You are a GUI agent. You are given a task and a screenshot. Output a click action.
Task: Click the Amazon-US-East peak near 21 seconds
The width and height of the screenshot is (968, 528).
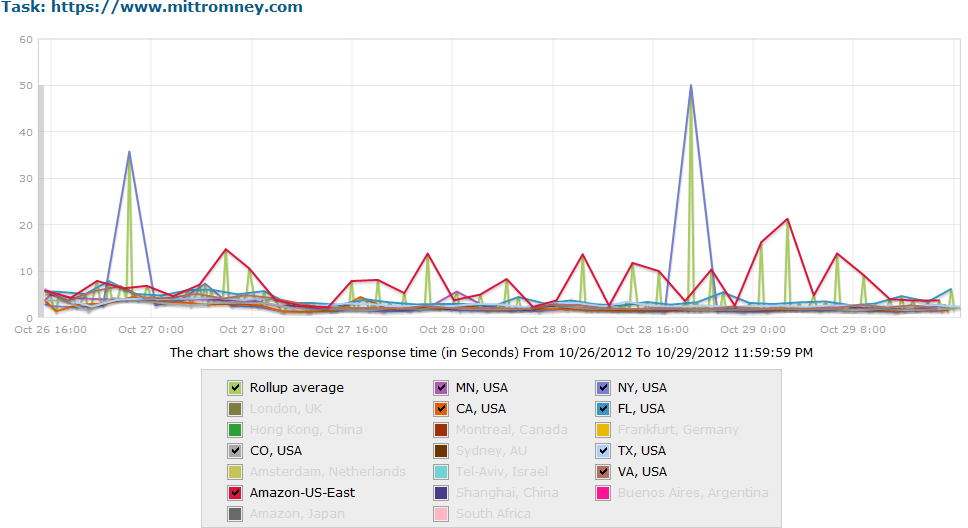(787, 219)
